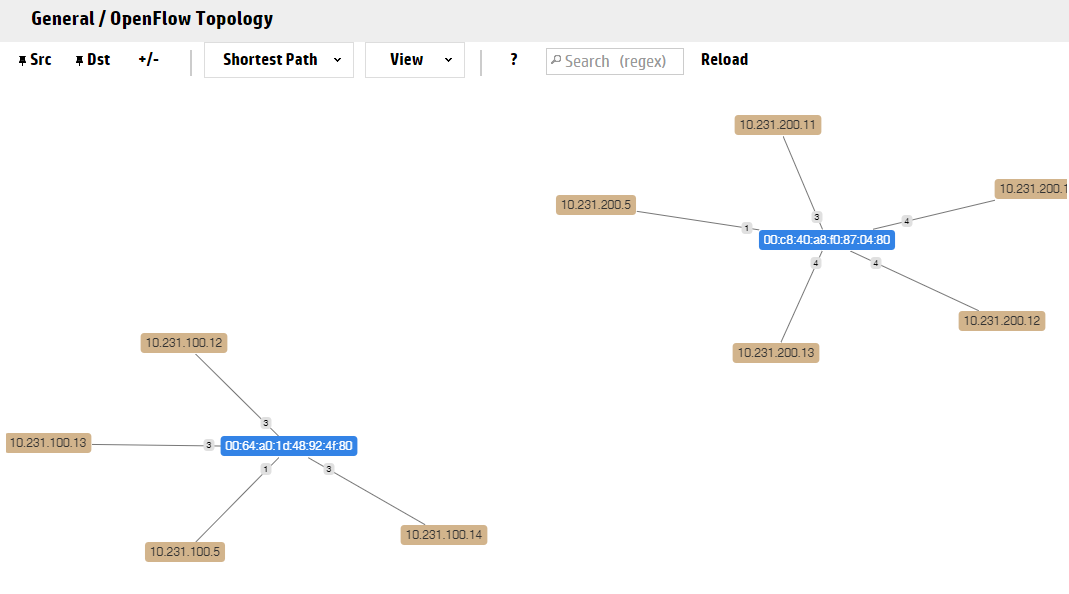This screenshot has height=594, width=1069.
Task: Select host node 10.231.100.12
Action: tap(184, 343)
